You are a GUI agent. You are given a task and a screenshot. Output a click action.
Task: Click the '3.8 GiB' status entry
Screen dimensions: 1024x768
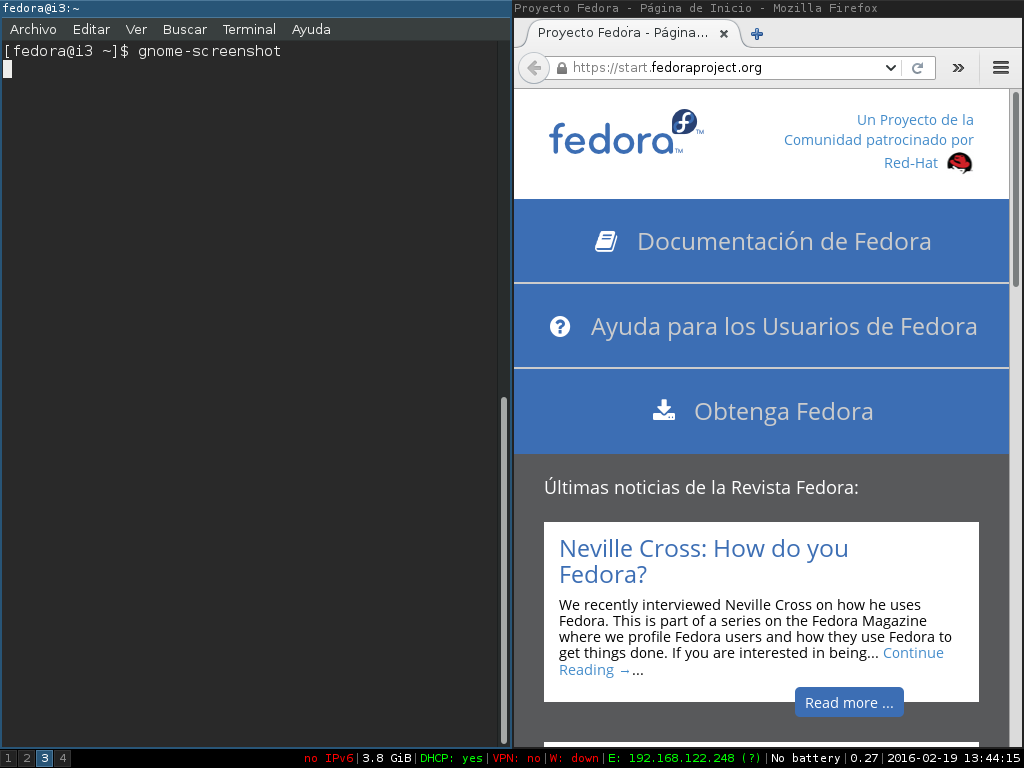[x=387, y=758]
